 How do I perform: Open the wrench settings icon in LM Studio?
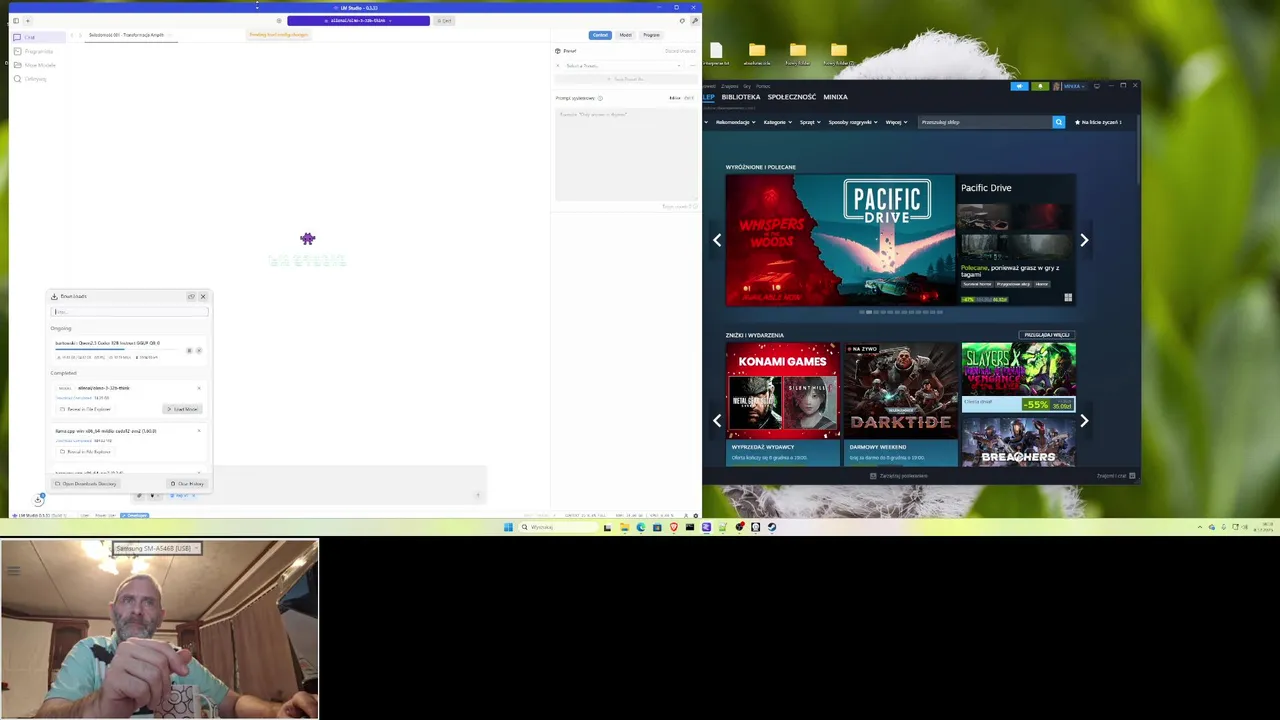(695, 21)
